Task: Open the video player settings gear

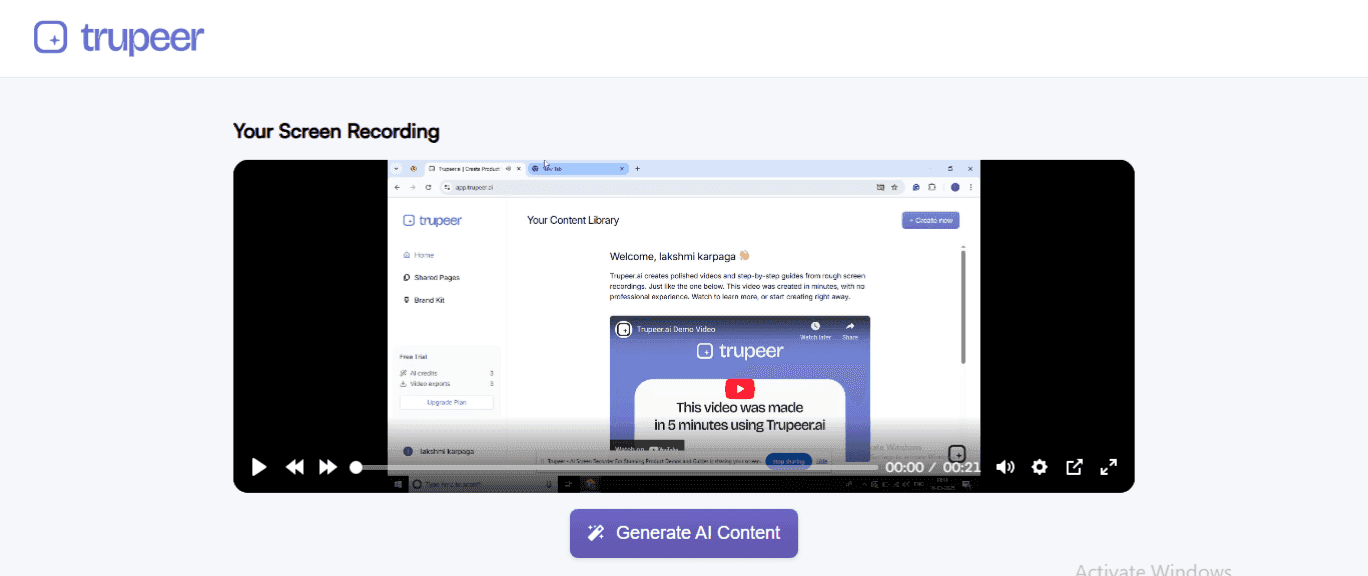Action: (x=1039, y=467)
